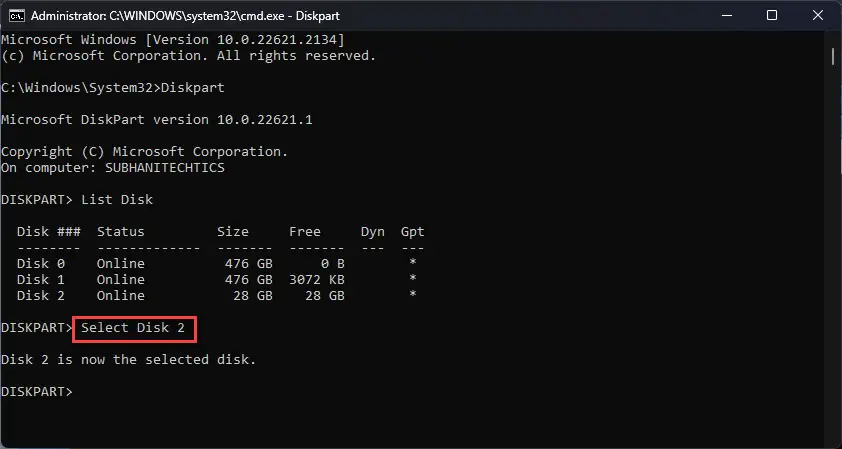Click the 'C:\Windows\System32>Diskpart' command line

point(113,88)
